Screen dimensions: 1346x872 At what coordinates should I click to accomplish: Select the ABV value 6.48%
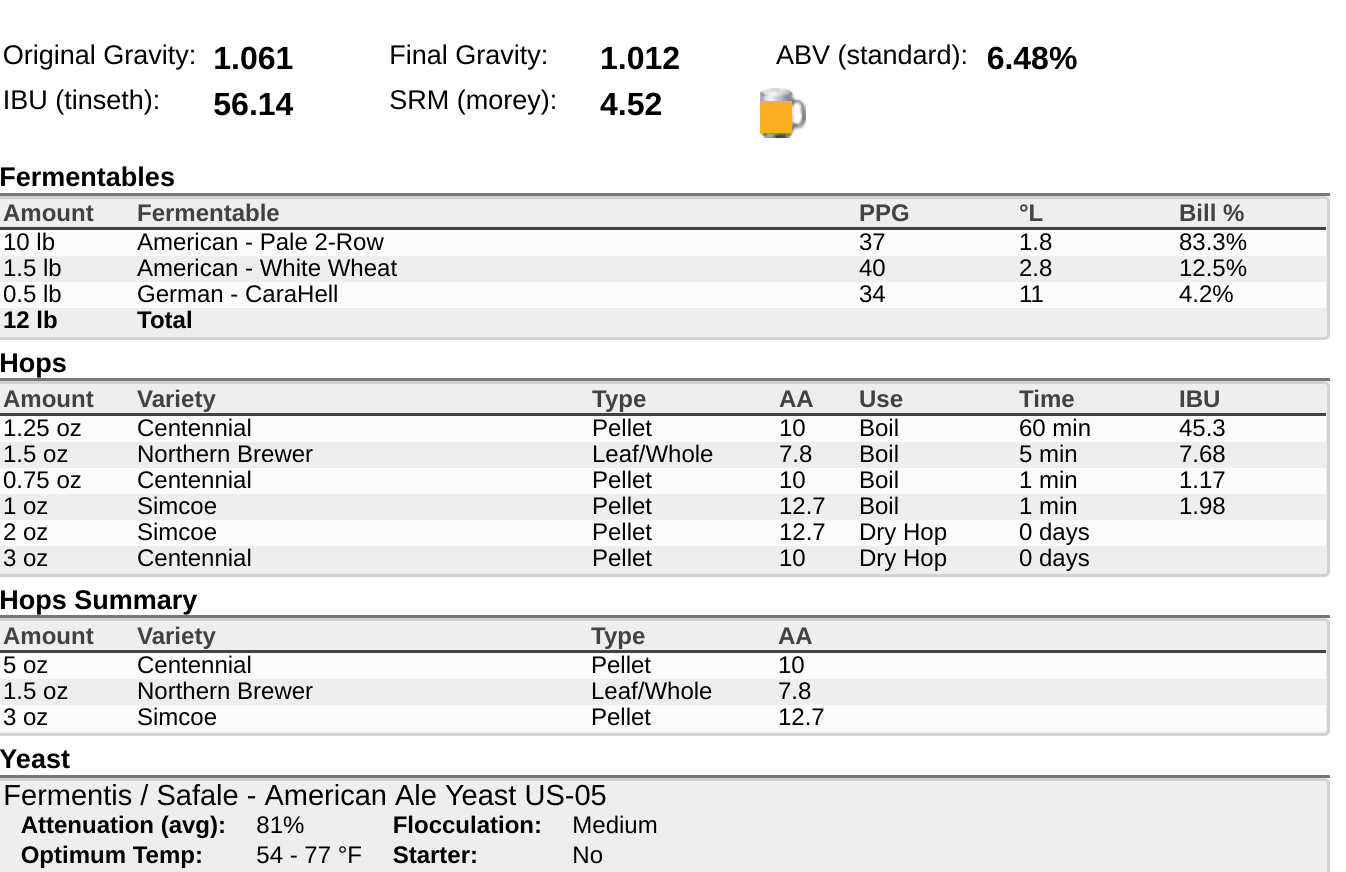pyautogui.click(x=1032, y=59)
